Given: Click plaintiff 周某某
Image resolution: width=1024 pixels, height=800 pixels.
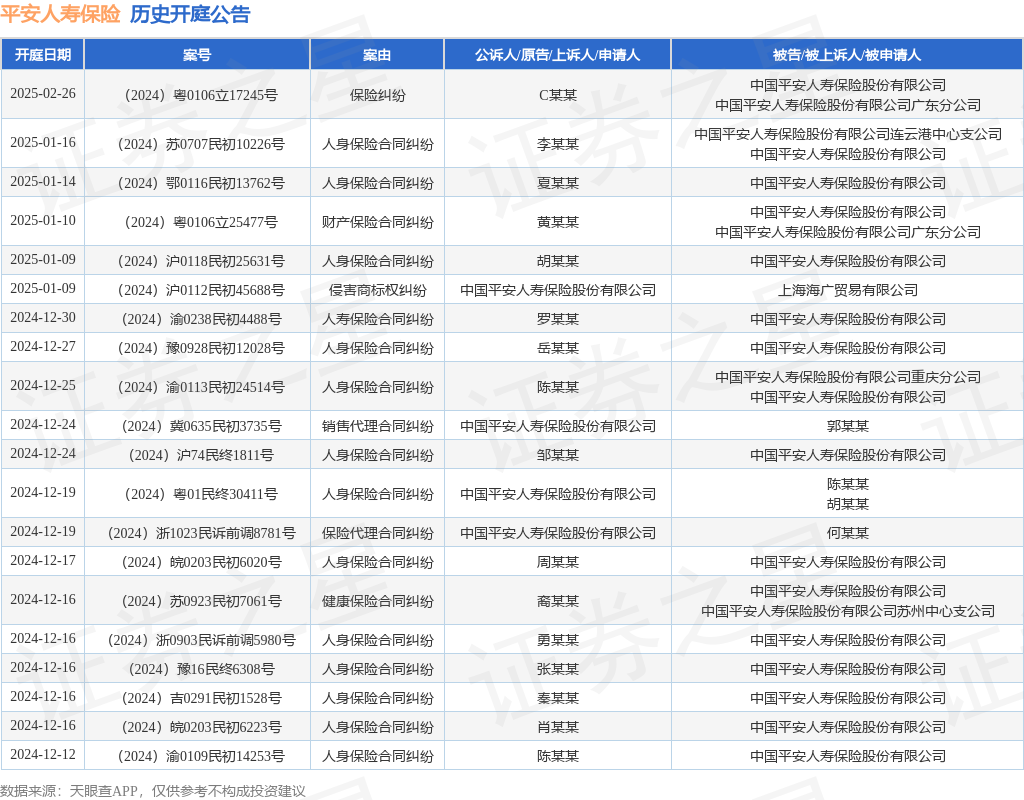Looking at the screenshot, I should (x=558, y=562).
